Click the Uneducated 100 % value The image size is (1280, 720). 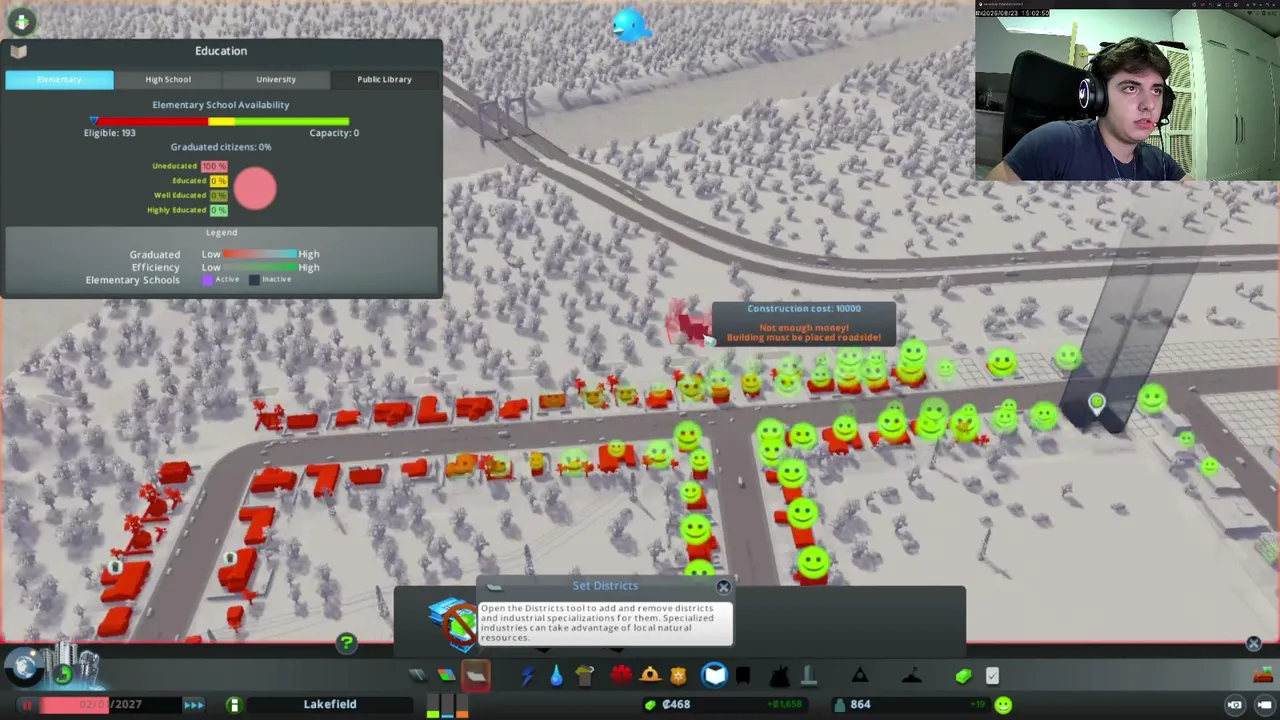coord(214,166)
